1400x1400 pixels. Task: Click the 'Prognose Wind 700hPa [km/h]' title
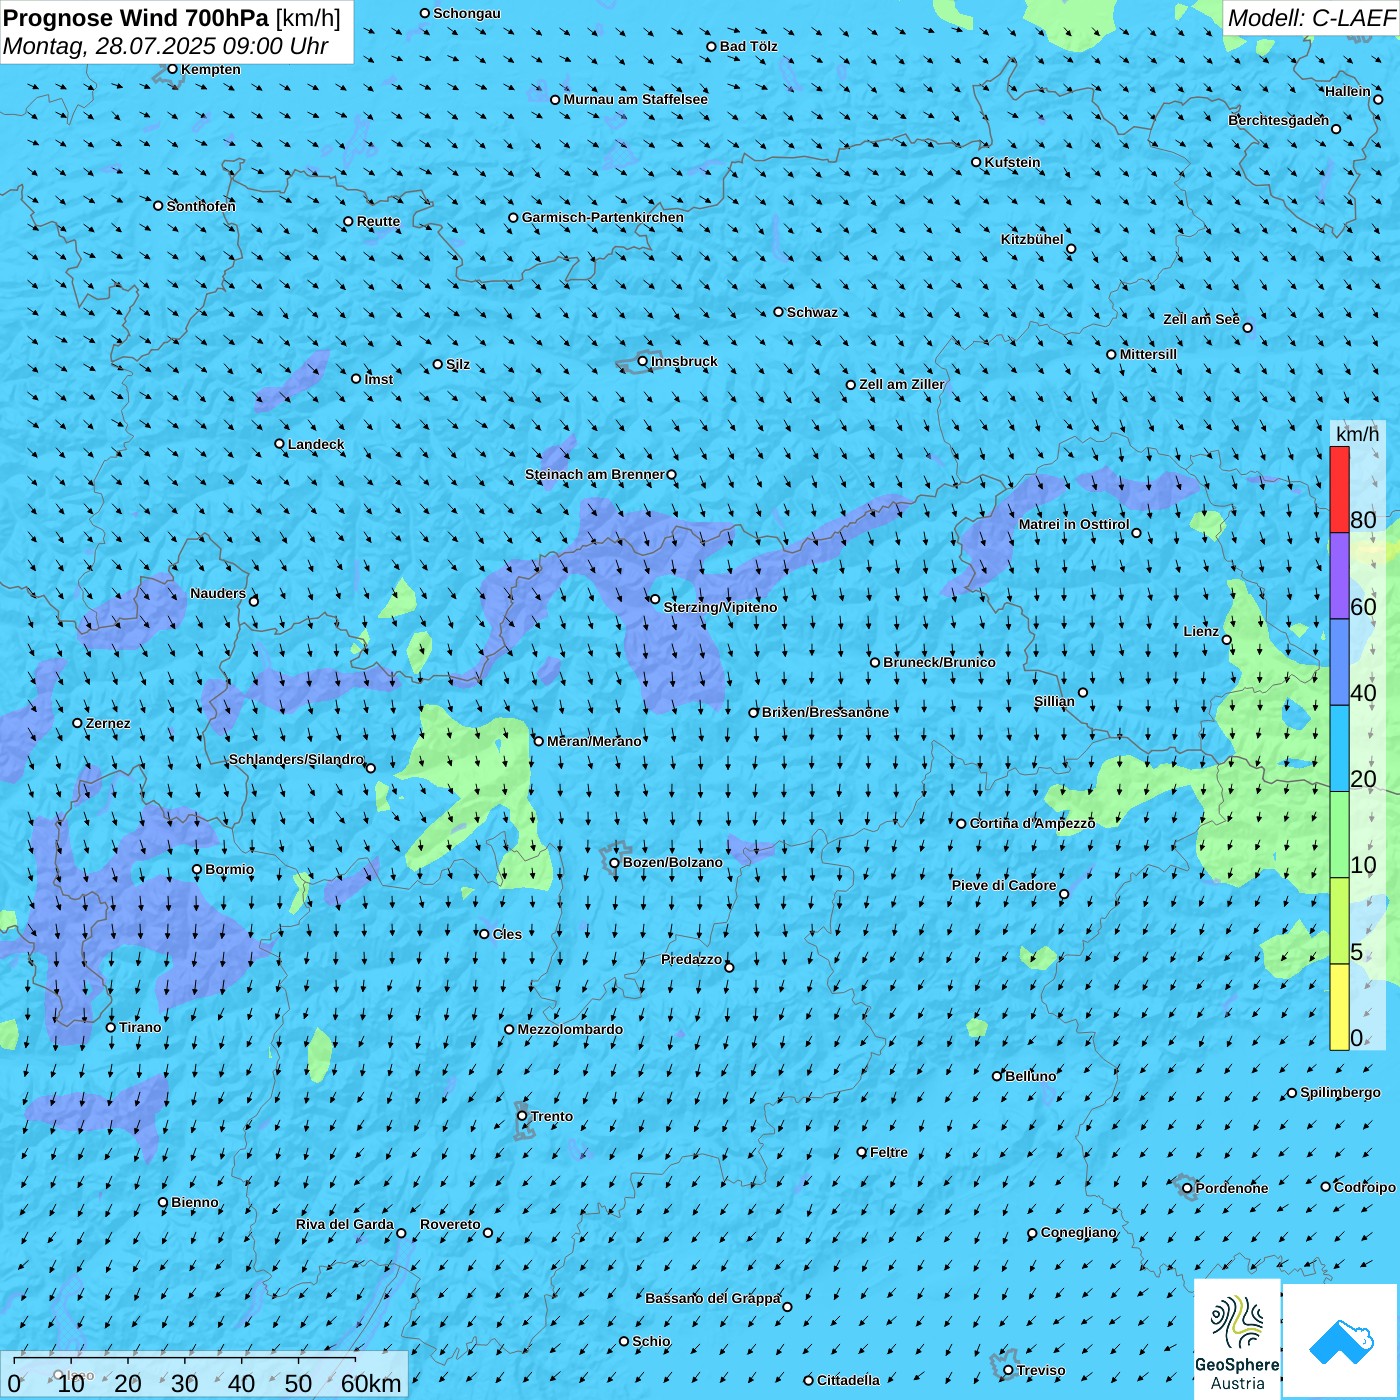coord(172,18)
